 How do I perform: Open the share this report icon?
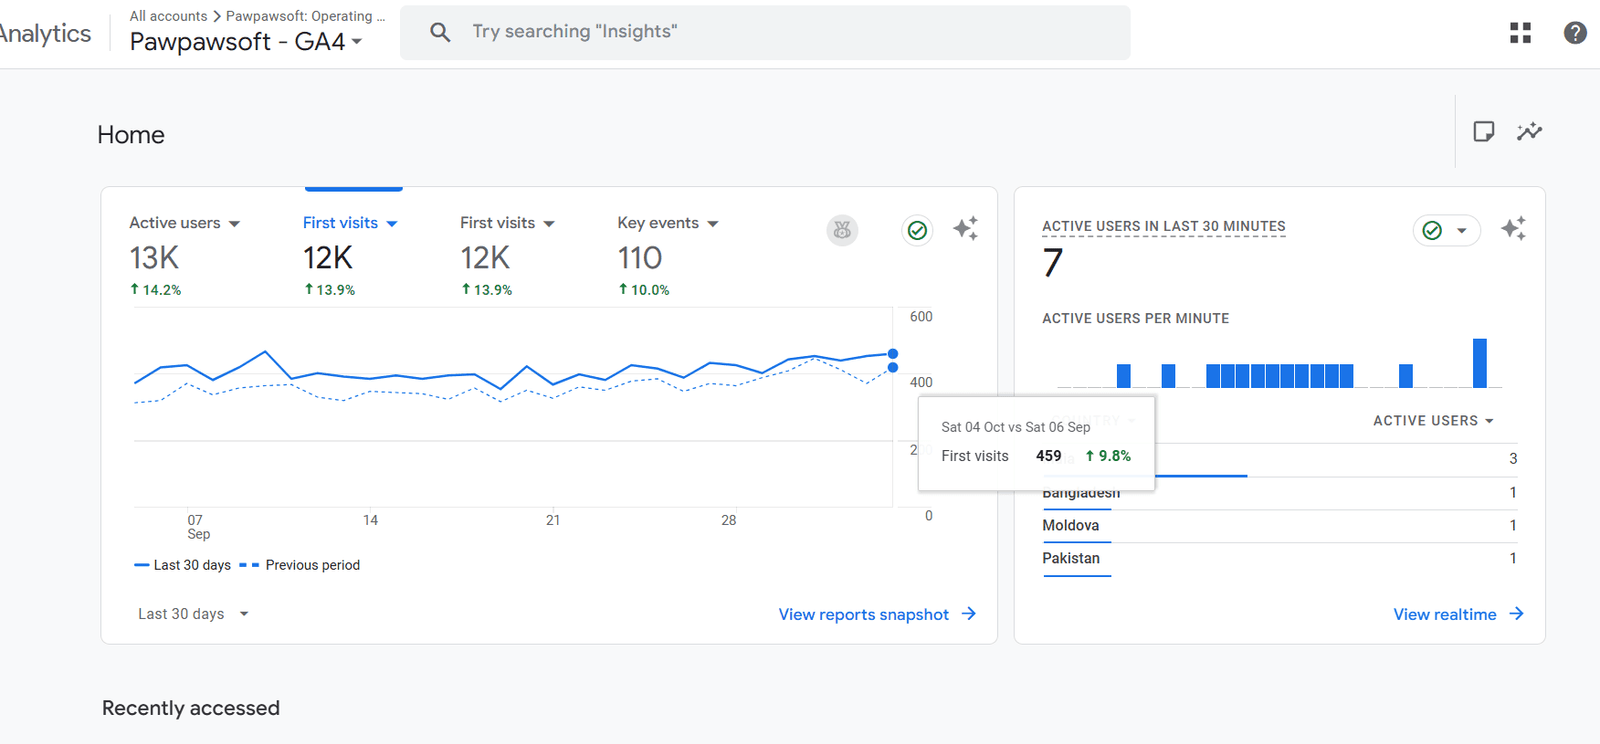pyautogui.click(x=1484, y=131)
